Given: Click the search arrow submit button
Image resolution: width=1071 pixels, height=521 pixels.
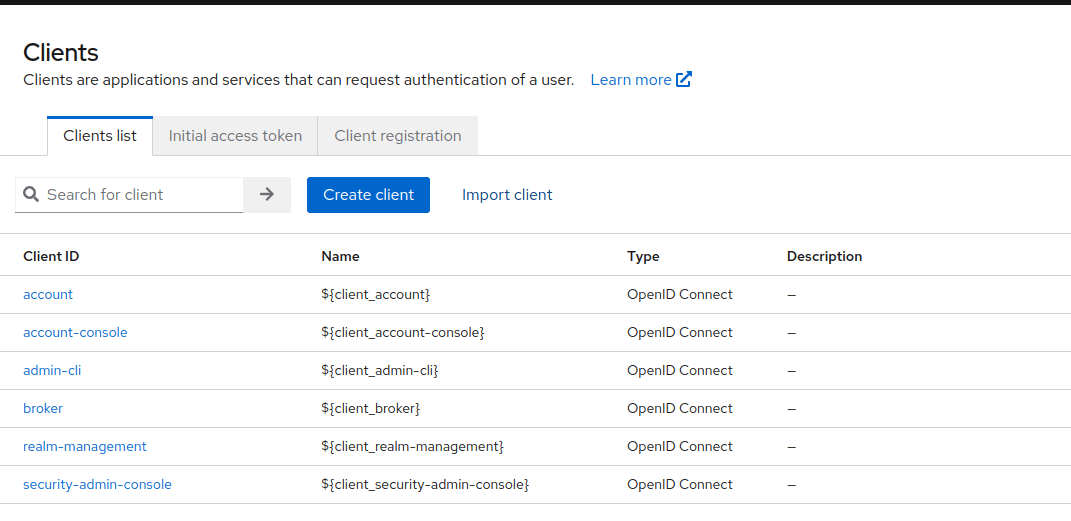Looking at the screenshot, I should (267, 195).
